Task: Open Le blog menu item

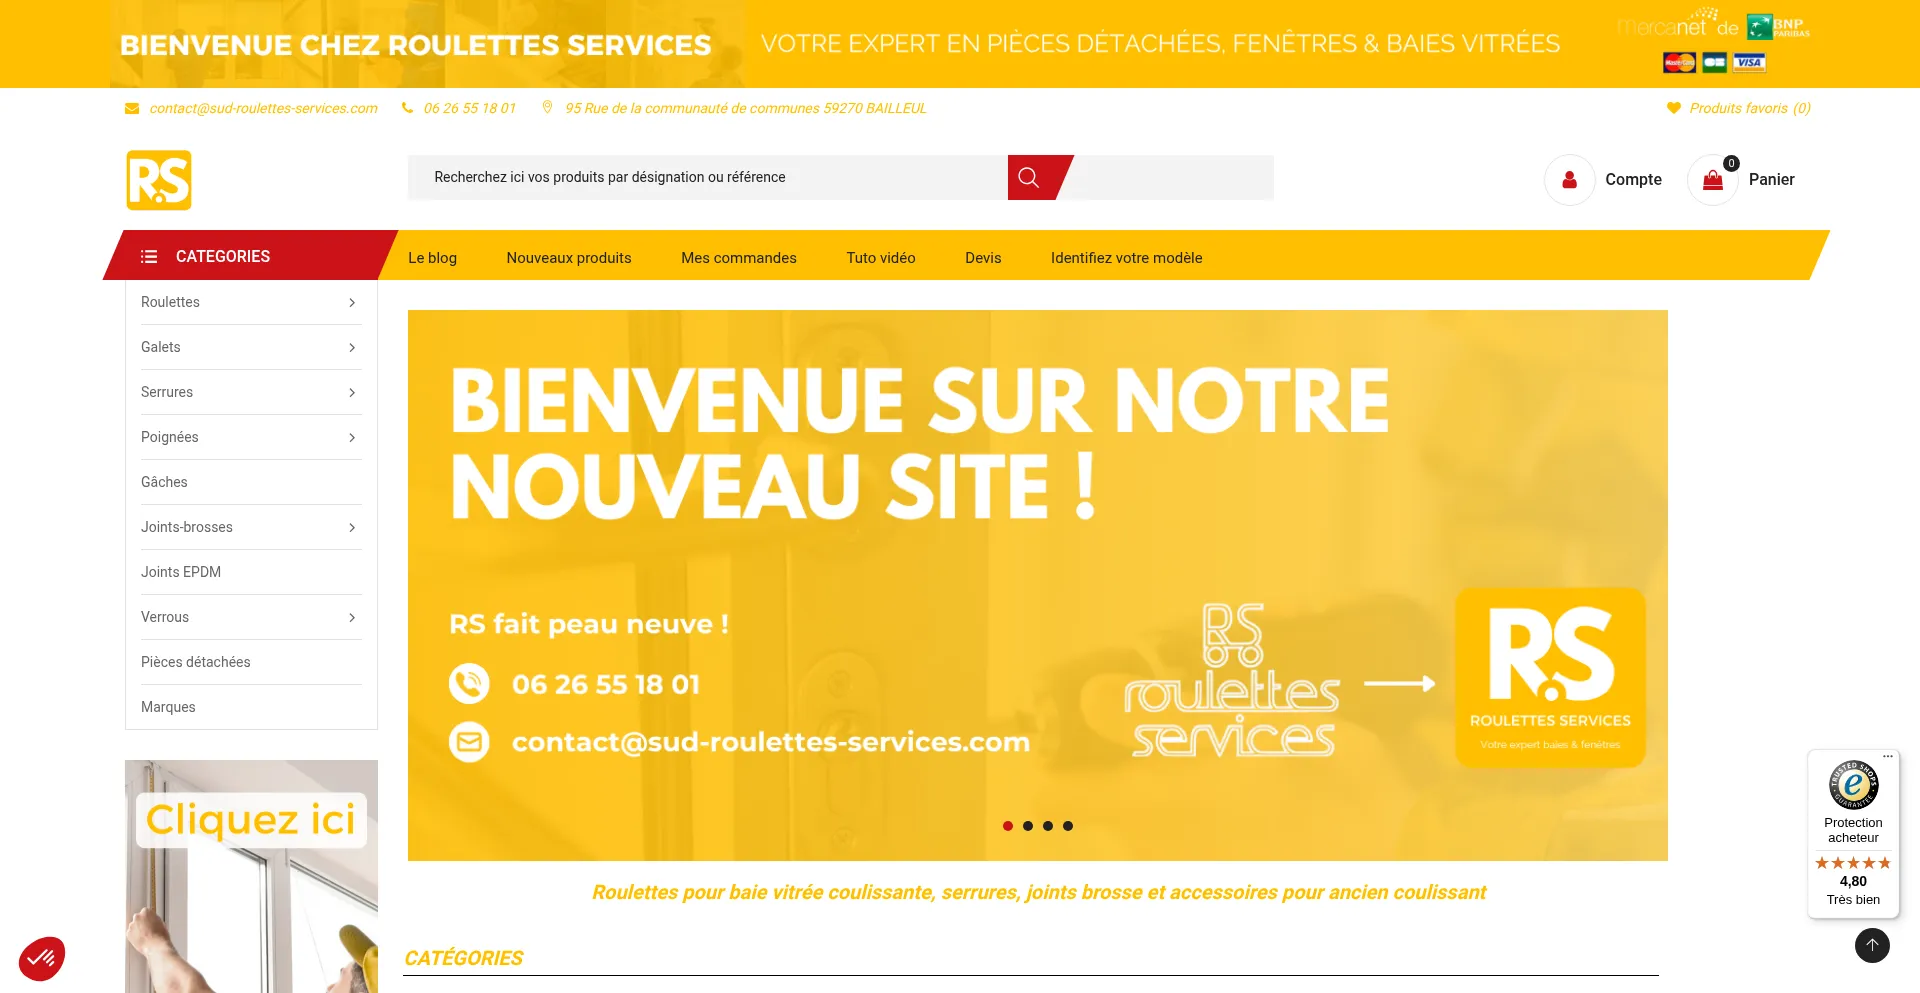Action: [x=432, y=258]
